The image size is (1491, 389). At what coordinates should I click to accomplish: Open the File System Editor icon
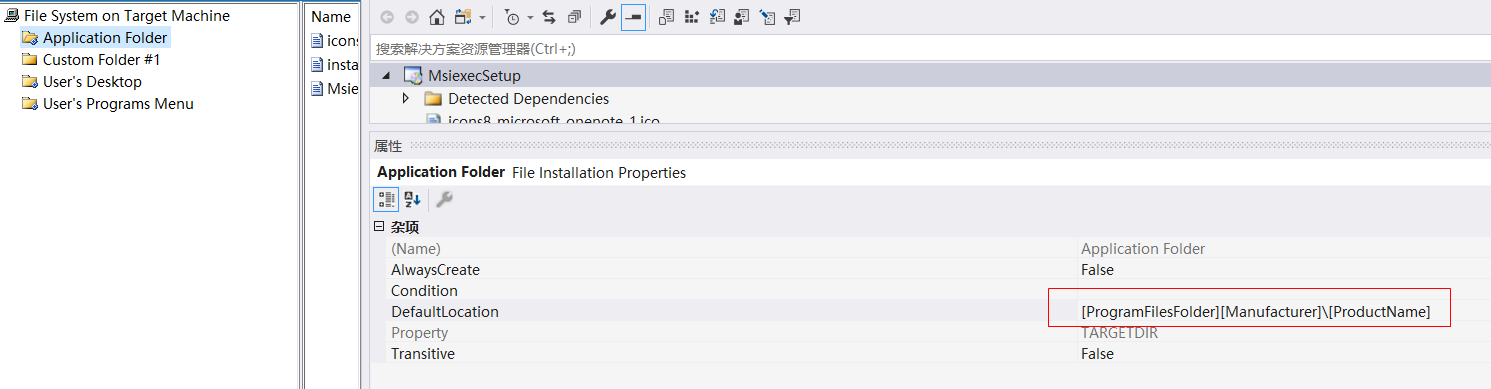click(667, 17)
